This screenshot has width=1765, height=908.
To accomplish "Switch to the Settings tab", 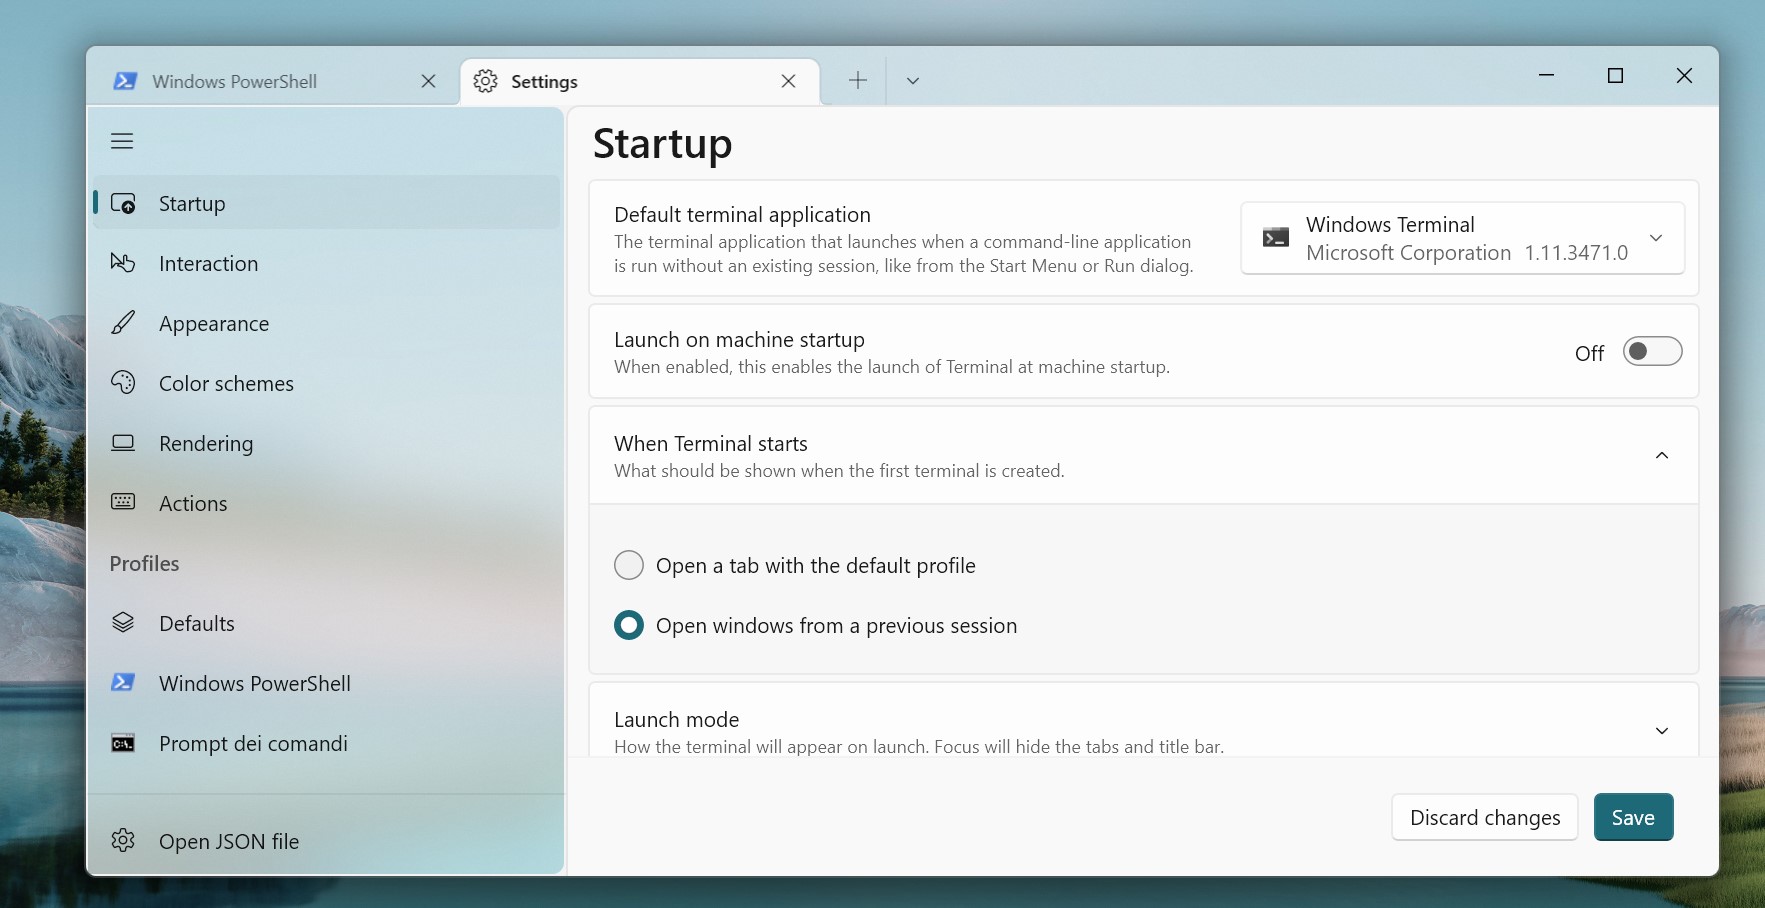I will (640, 81).
